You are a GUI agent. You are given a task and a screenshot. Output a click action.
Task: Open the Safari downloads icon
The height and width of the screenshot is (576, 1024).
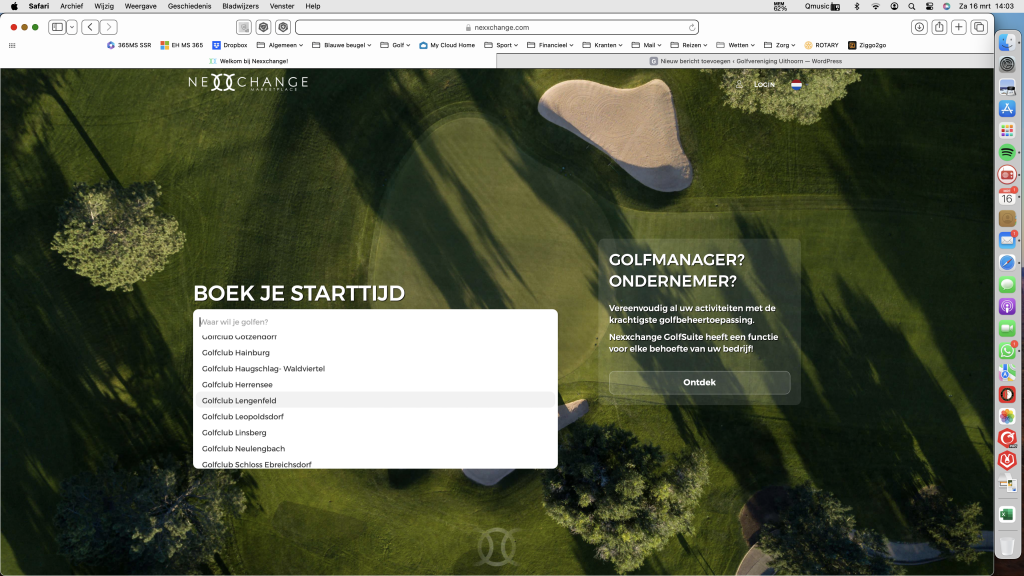919,27
